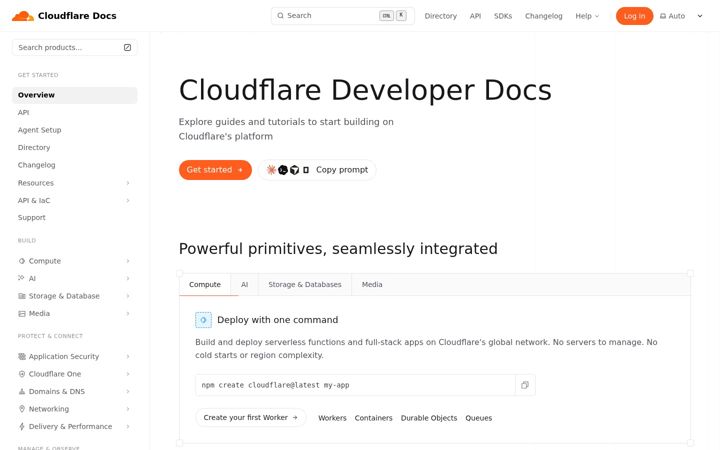
Task: Click the Get started button
Action: coord(215,170)
